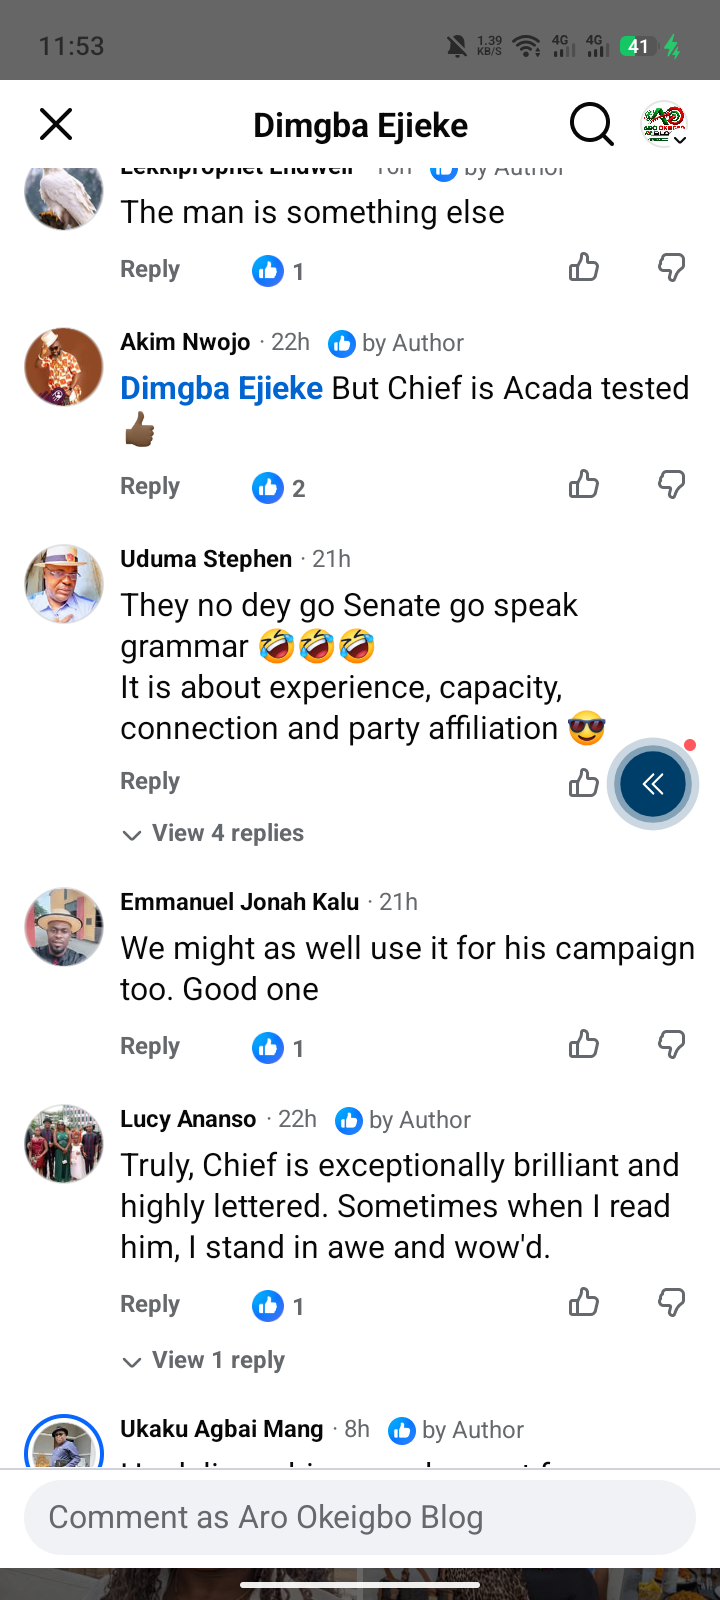Image resolution: width=720 pixels, height=1600 pixels.
Task: Expand View 1 reply under Lucy Ananso
Action: [204, 1360]
